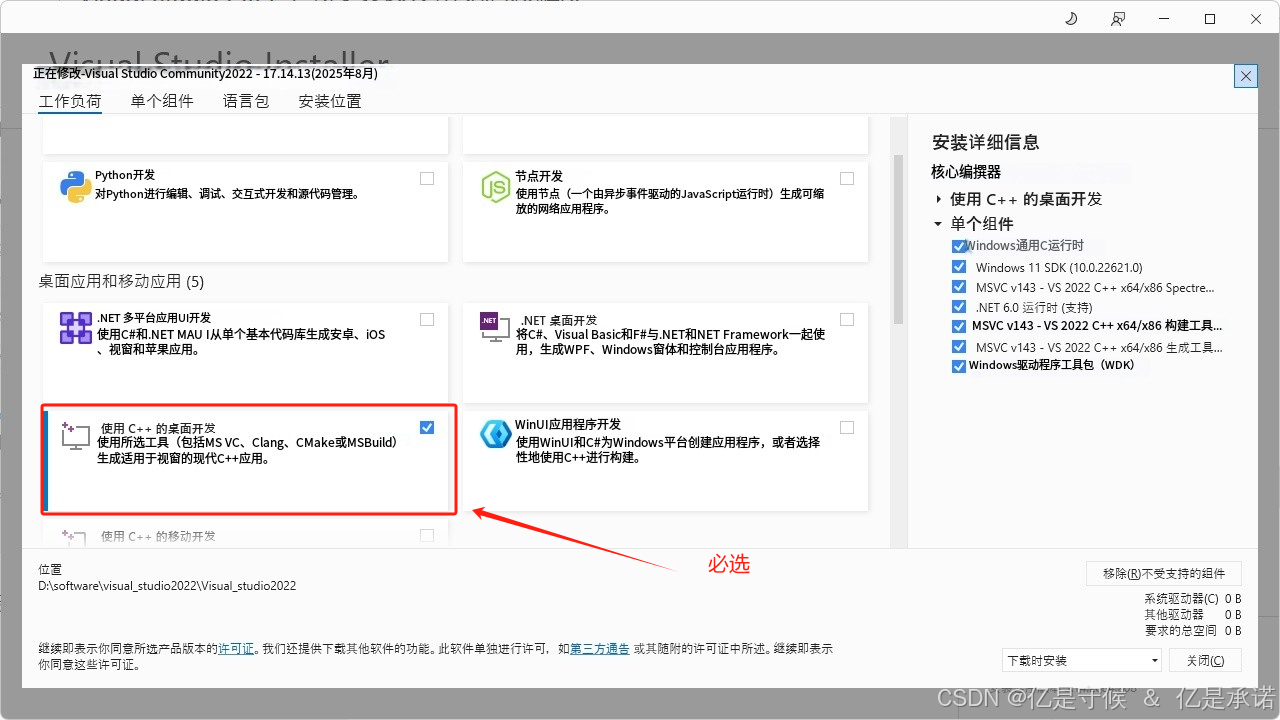The image size is (1280, 720).
Task: Click the 核心编撰器 label
Action: [966, 172]
